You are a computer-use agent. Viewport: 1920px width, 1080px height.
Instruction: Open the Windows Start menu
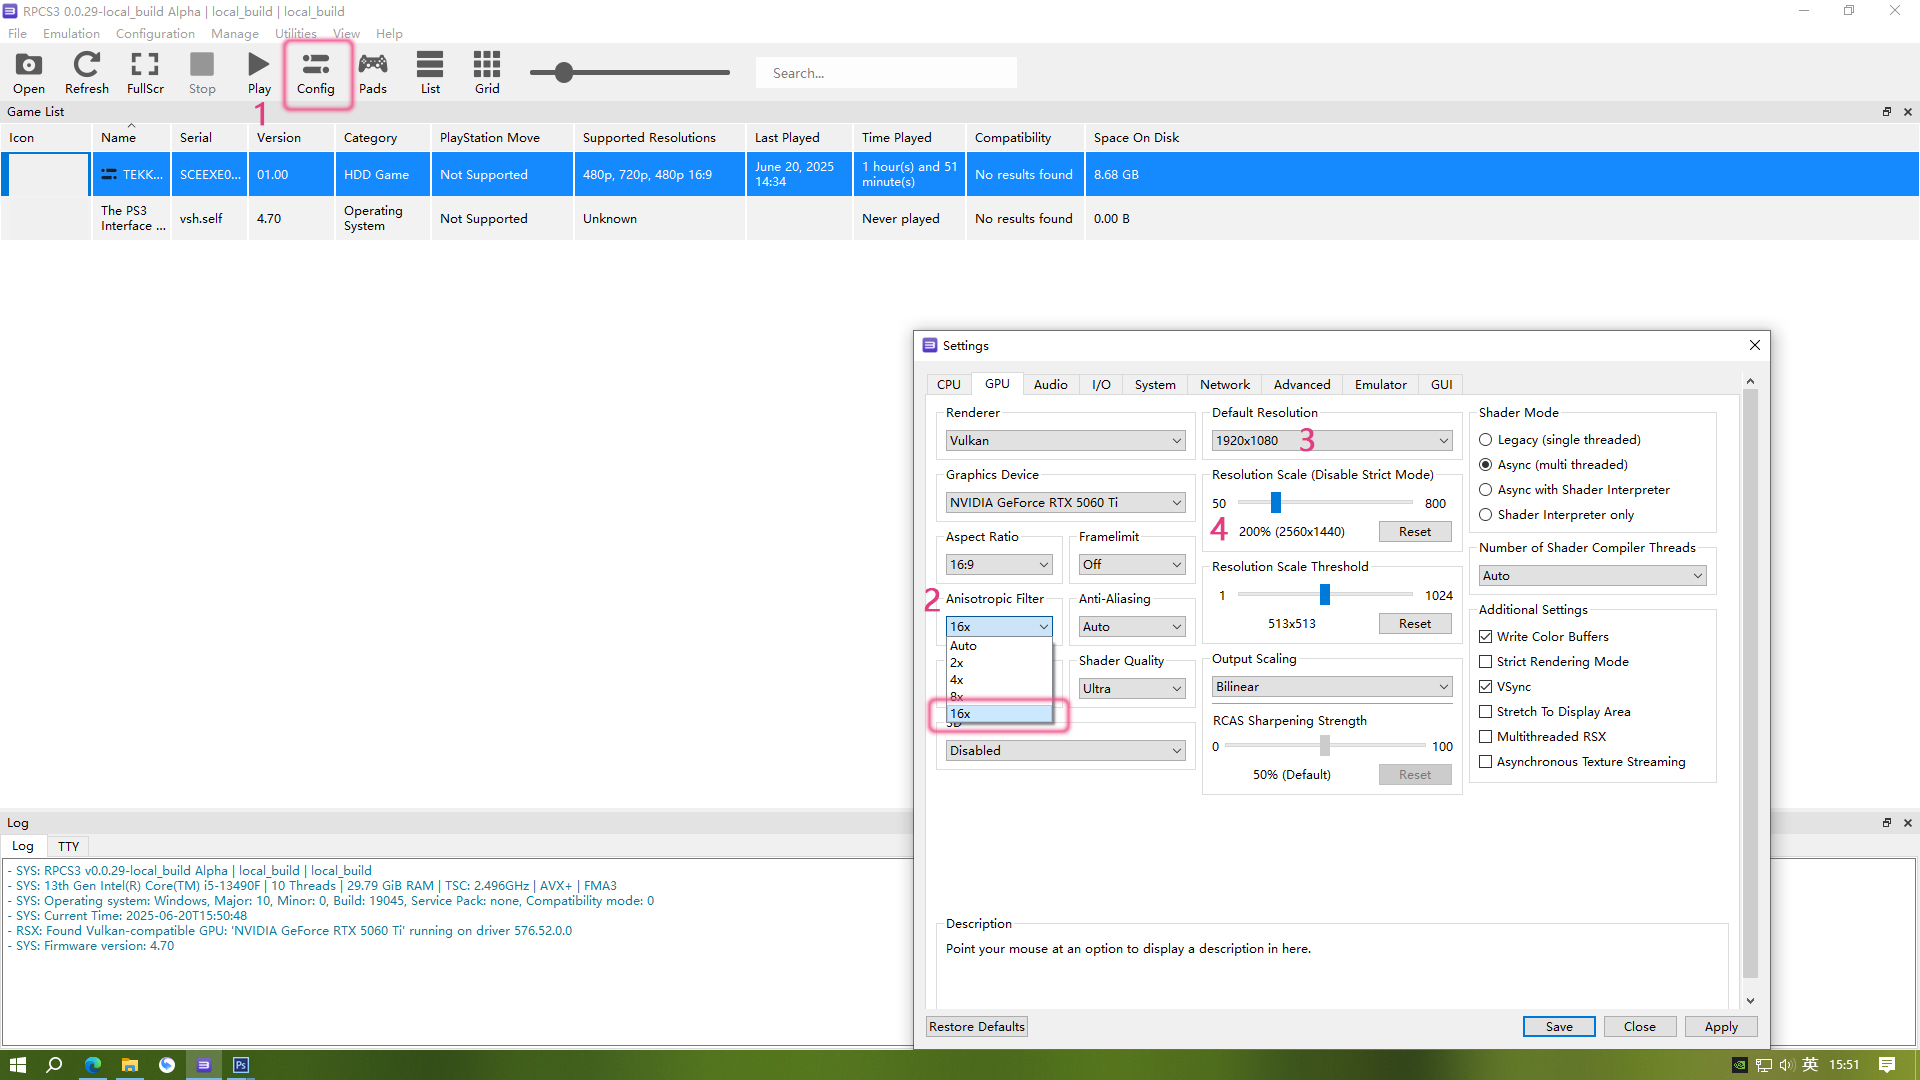(18, 1065)
